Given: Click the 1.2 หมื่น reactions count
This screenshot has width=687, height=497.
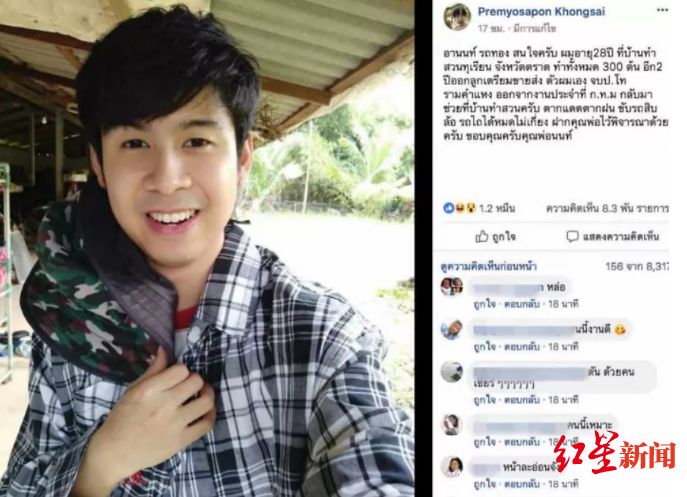Looking at the screenshot, I should [497, 208].
